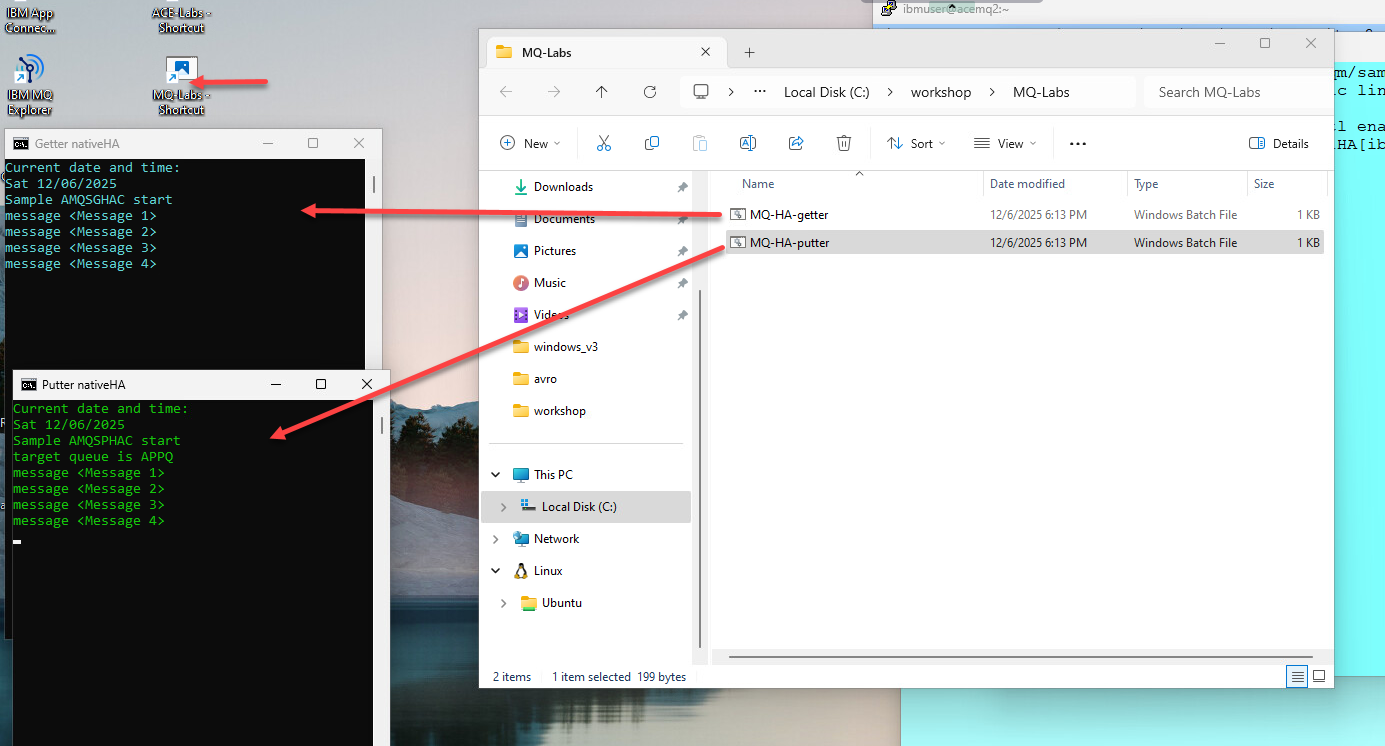Image resolution: width=1385 pixels, height=746 pixels.
Task: Collapse the This PC tree node
Action: coord(496,475)
